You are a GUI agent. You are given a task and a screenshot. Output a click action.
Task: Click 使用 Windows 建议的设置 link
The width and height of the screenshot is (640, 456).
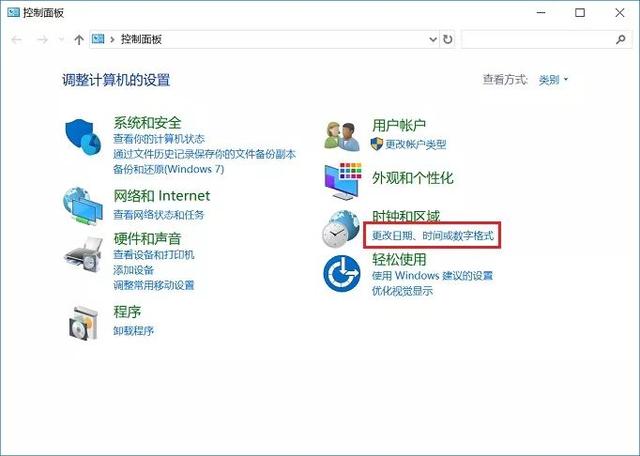pos(432,276)
